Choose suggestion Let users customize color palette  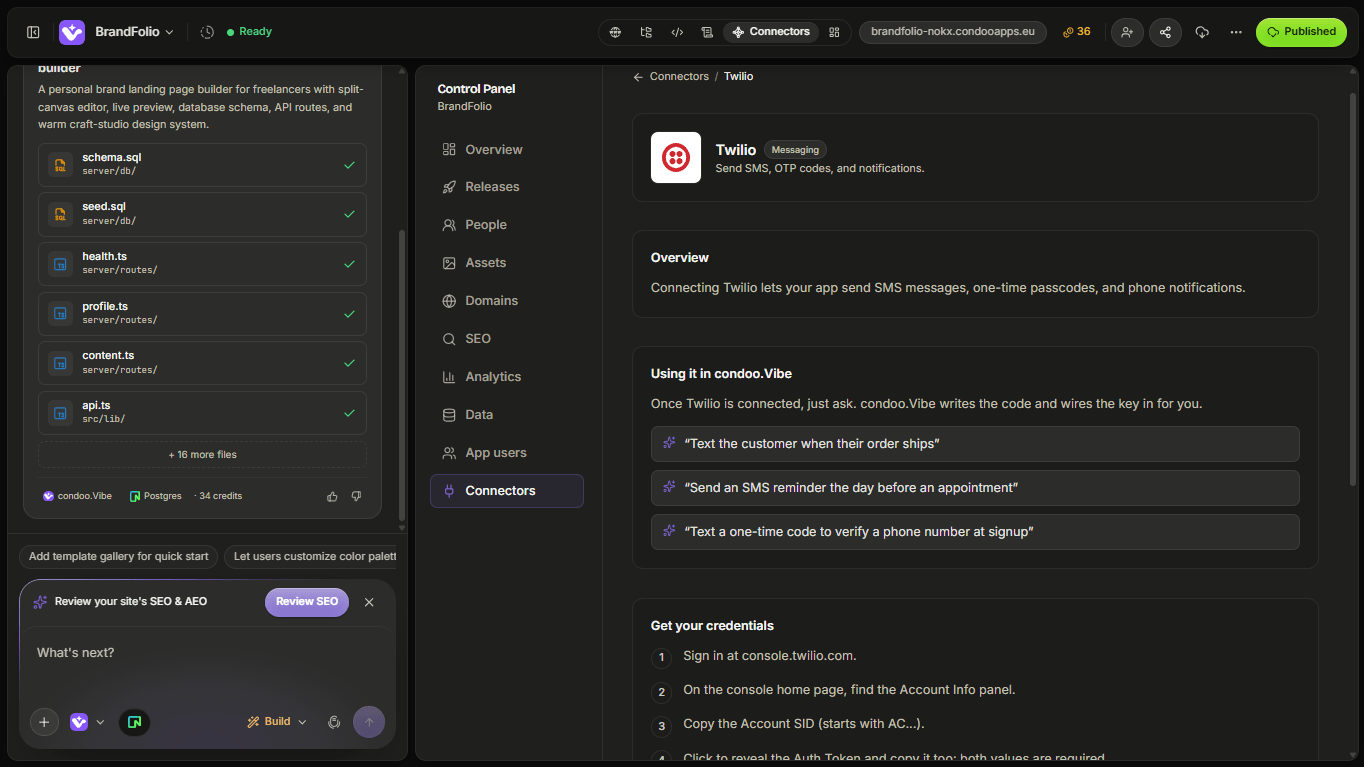(x=311, y=557)
